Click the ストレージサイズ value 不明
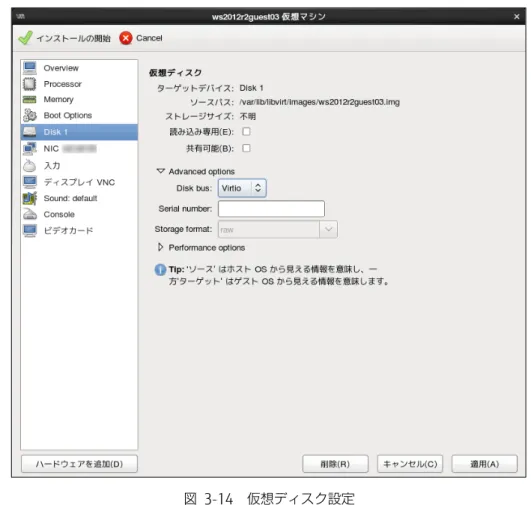 [x=248, y=117]
